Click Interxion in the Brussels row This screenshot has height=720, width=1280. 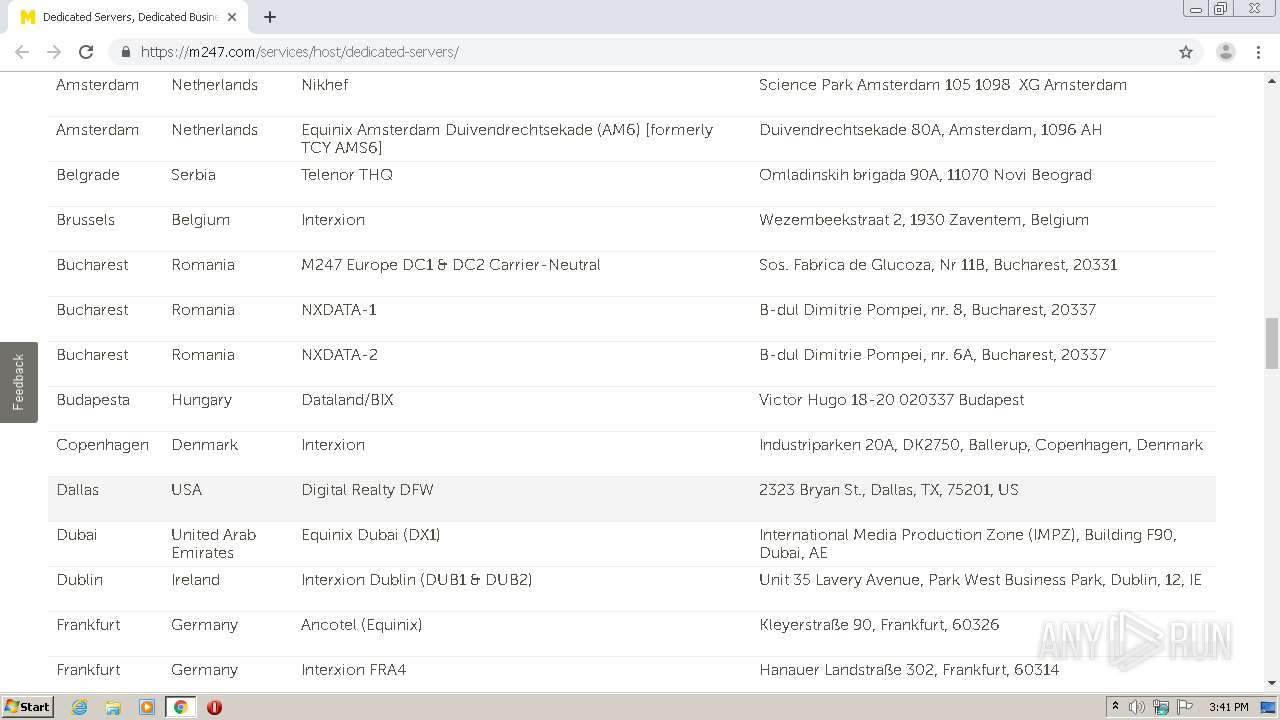coord(333,220)
